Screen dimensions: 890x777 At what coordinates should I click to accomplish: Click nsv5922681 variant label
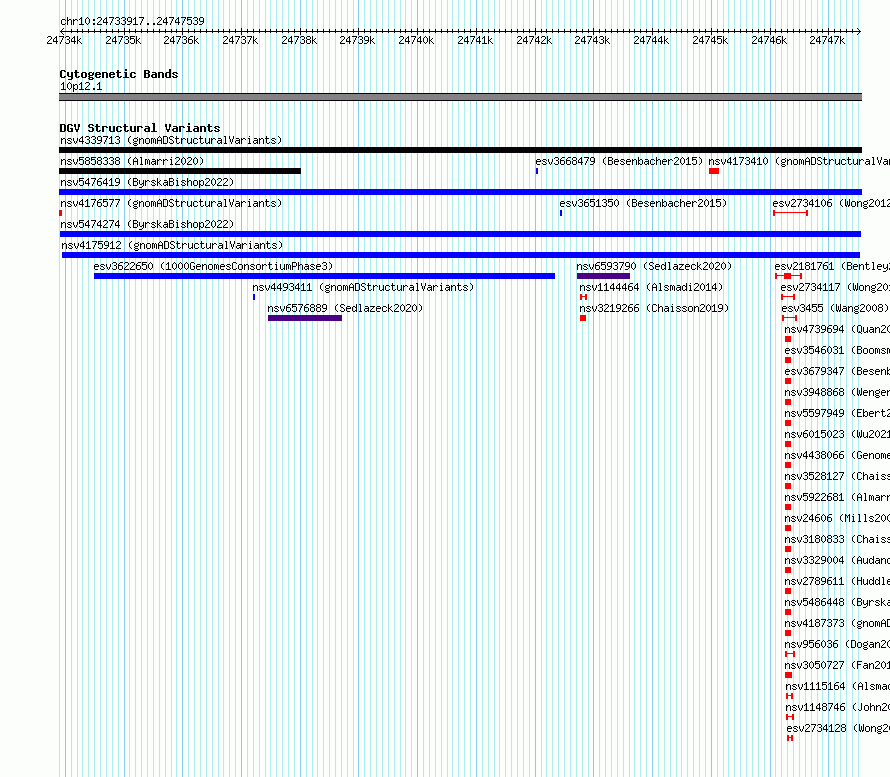(837, 497)
